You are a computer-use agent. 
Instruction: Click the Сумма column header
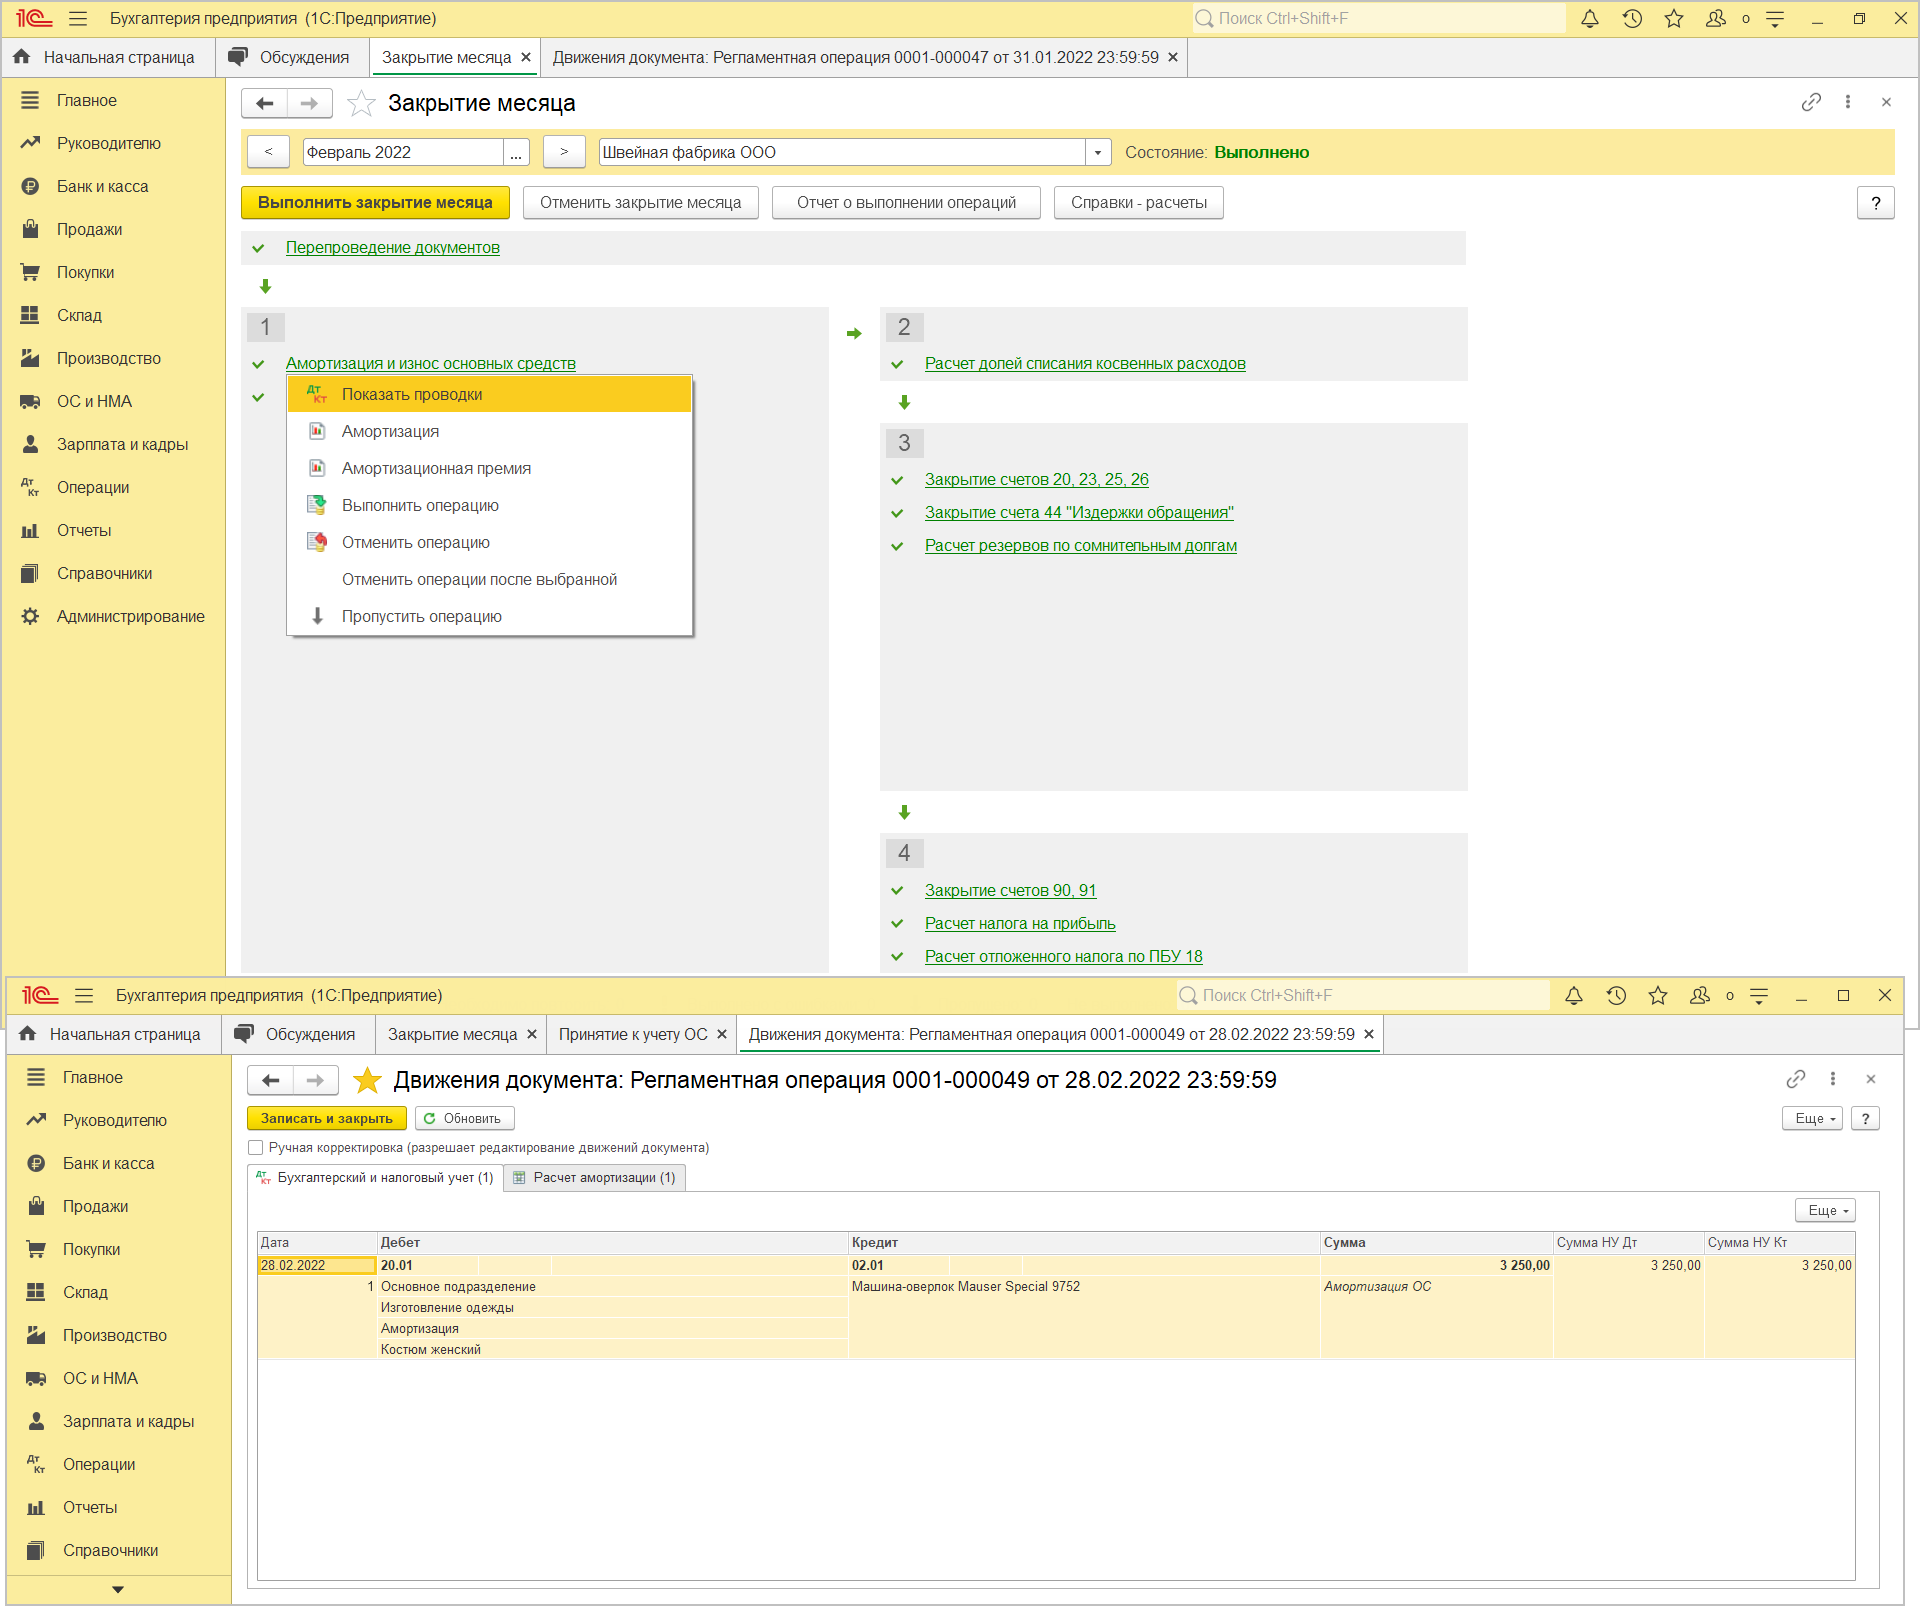click(x=1436, y=1243)
